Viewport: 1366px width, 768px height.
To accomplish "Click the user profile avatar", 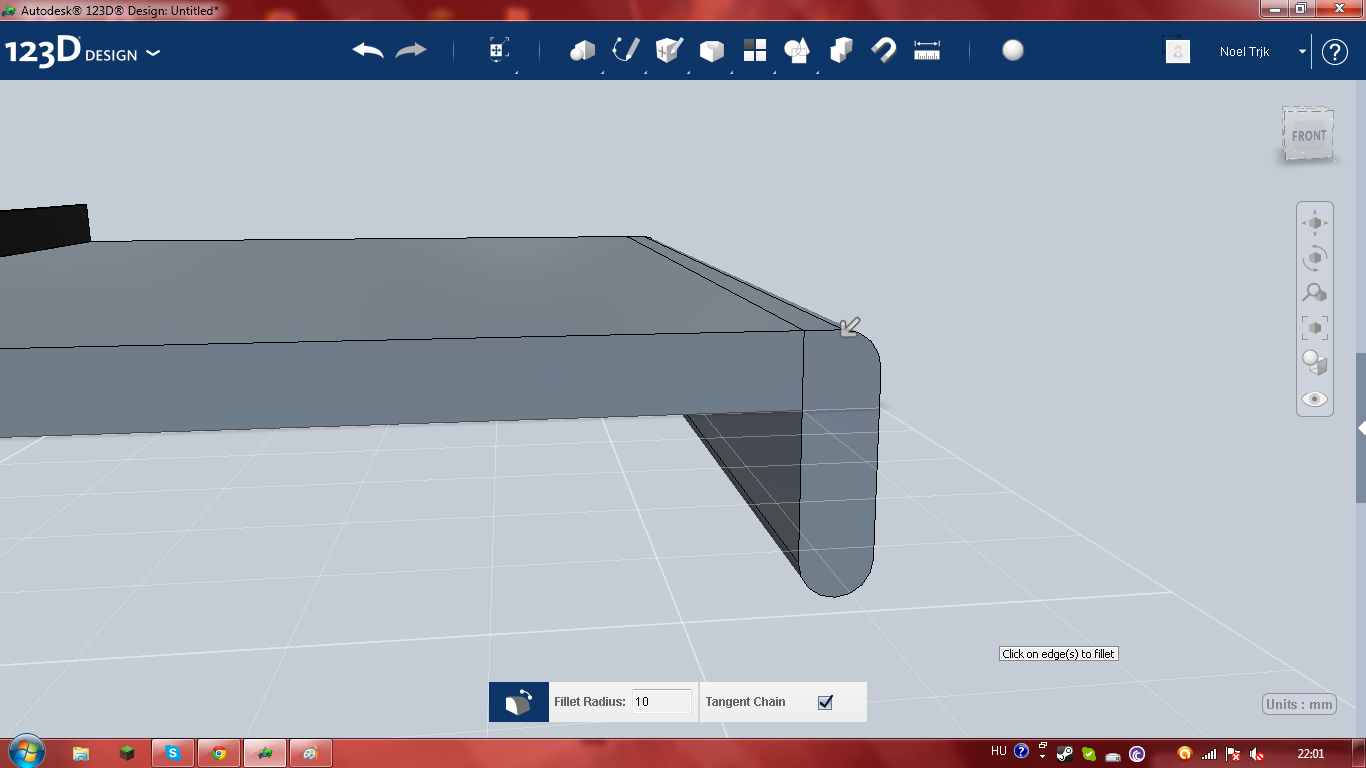I will pos(1178,51).
